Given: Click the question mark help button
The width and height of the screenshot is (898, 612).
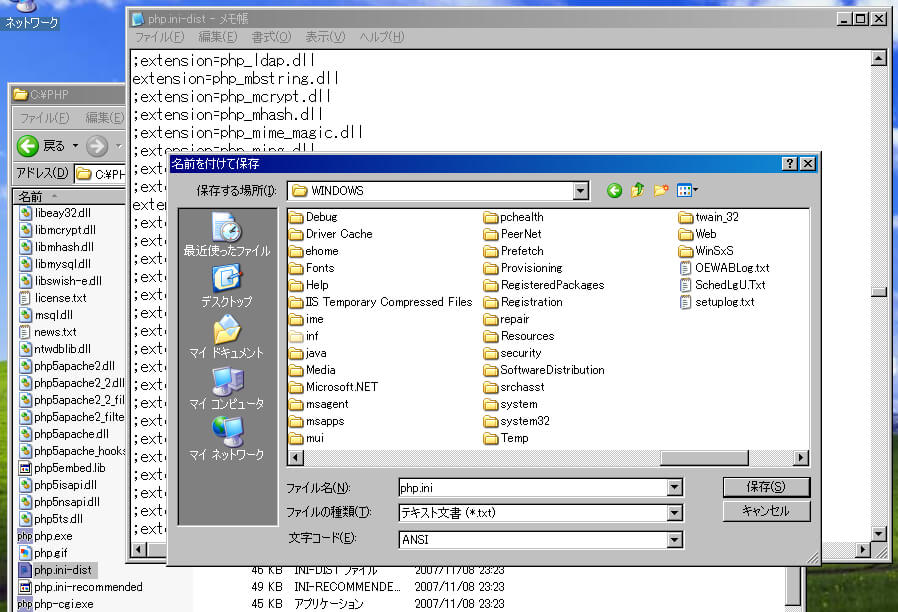Looking at the screenshot, I should coord(789,164).
